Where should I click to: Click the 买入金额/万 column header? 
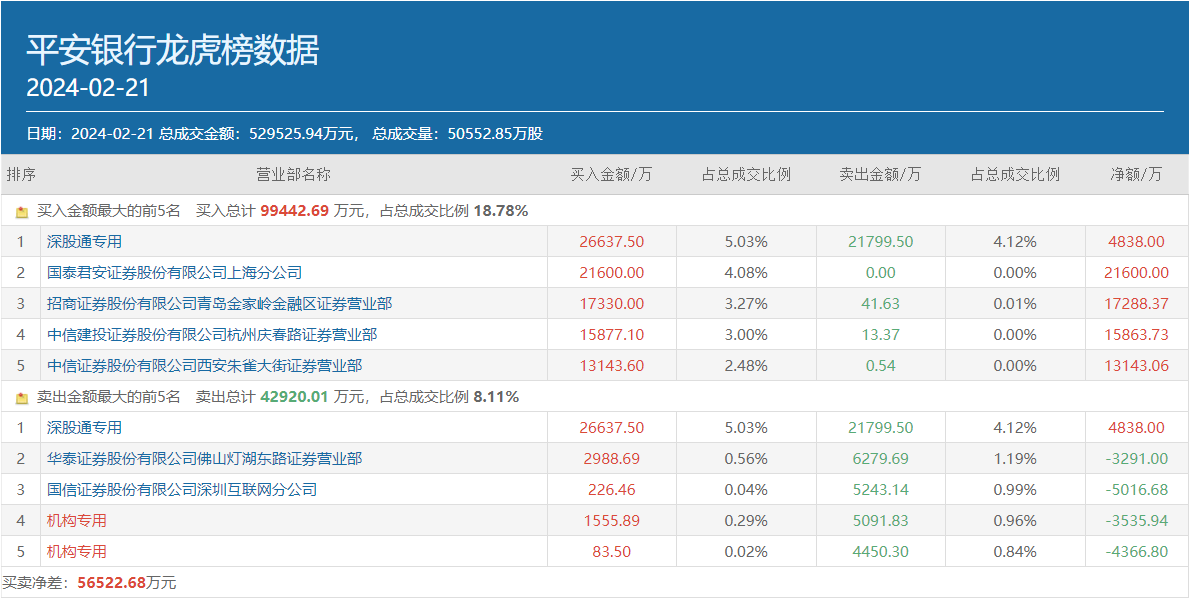(x=611, y=175)
